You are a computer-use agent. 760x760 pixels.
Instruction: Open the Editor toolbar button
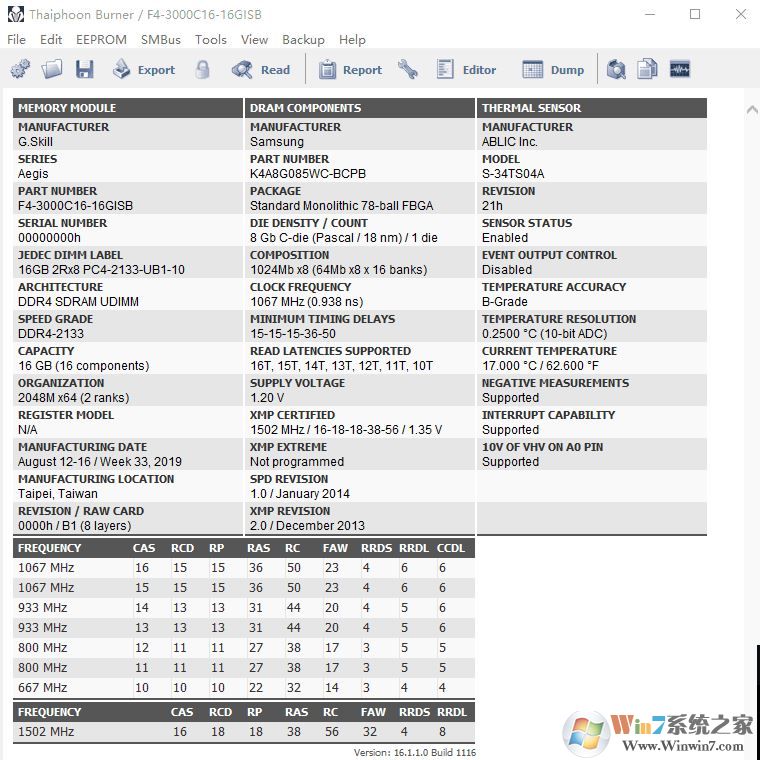466,70
